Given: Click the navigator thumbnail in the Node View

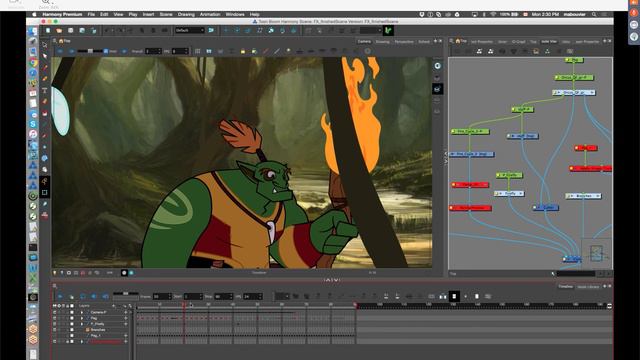Looking at the screenshot, I should [x=596, y=253].
